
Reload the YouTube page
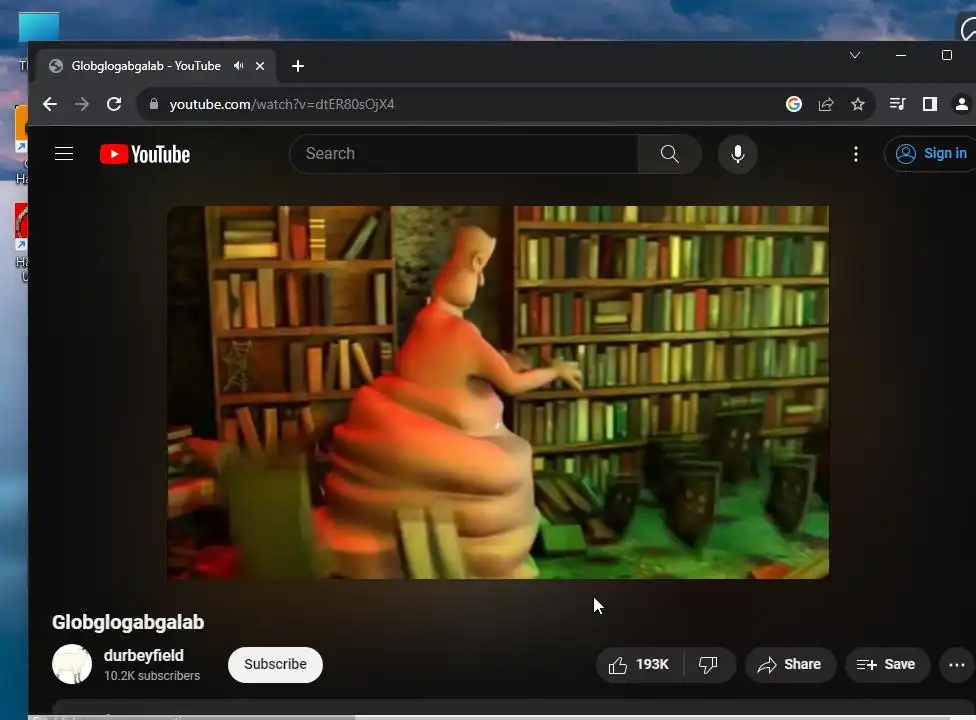click(114, 104)
